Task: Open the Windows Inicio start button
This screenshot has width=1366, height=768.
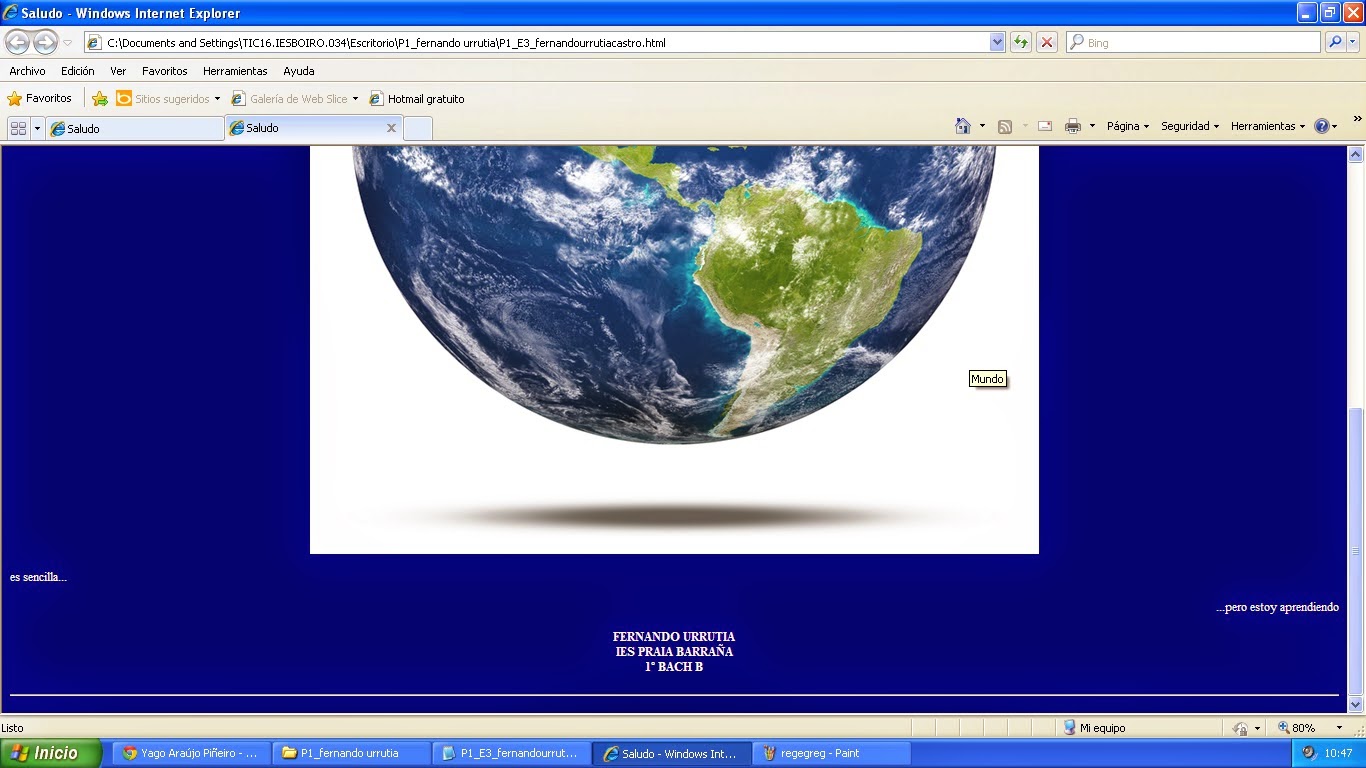Action: (x=51, y=753)
